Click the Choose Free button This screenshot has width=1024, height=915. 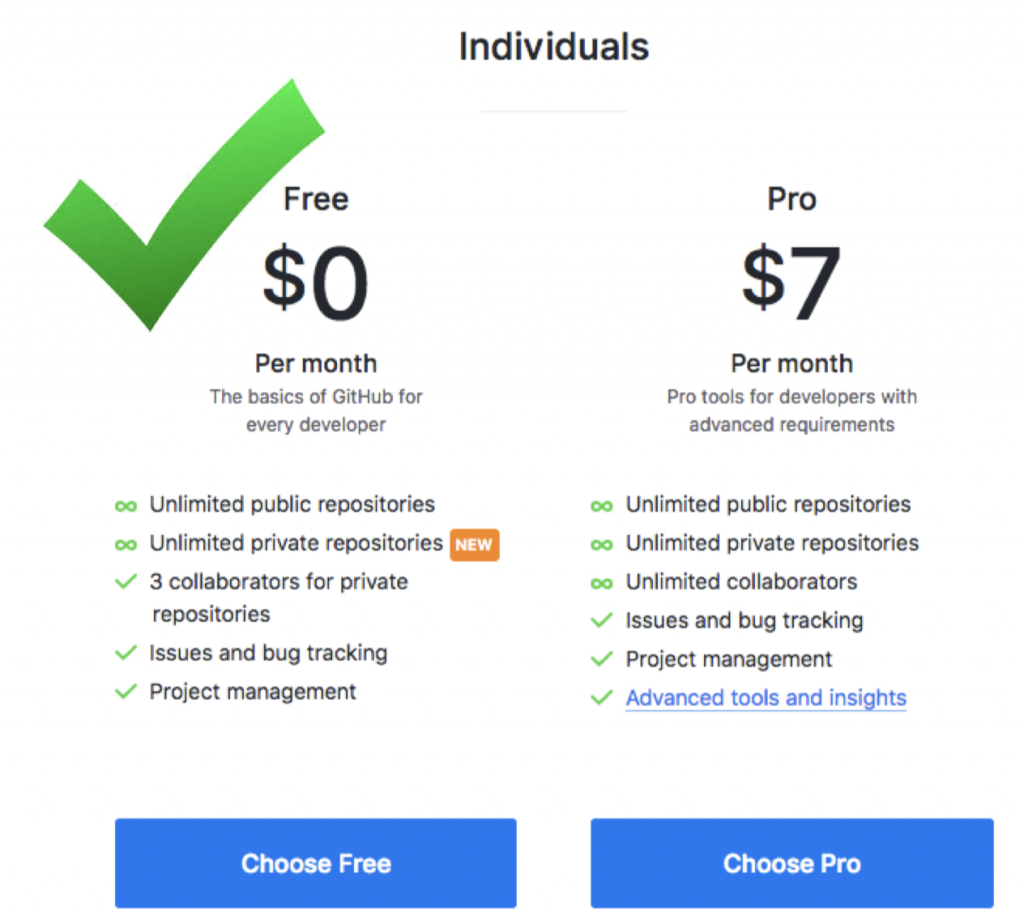pos(315,863)
